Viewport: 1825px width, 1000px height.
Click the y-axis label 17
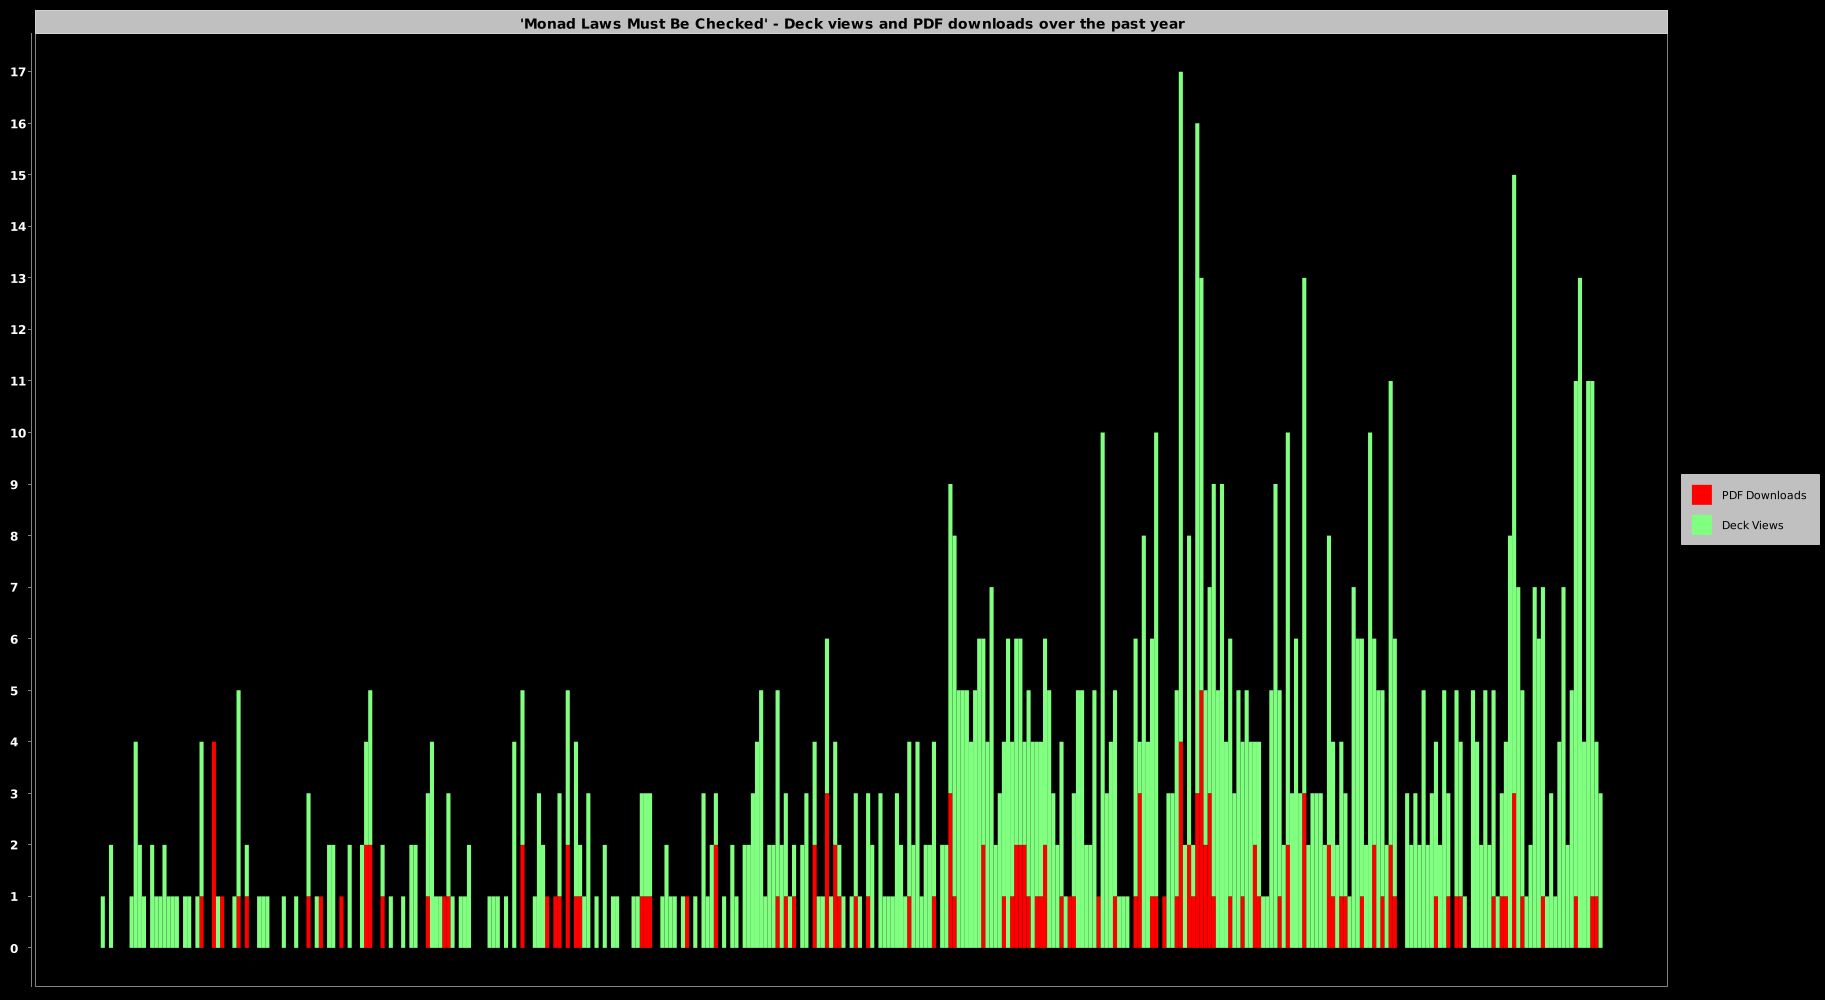coord(18,72)
